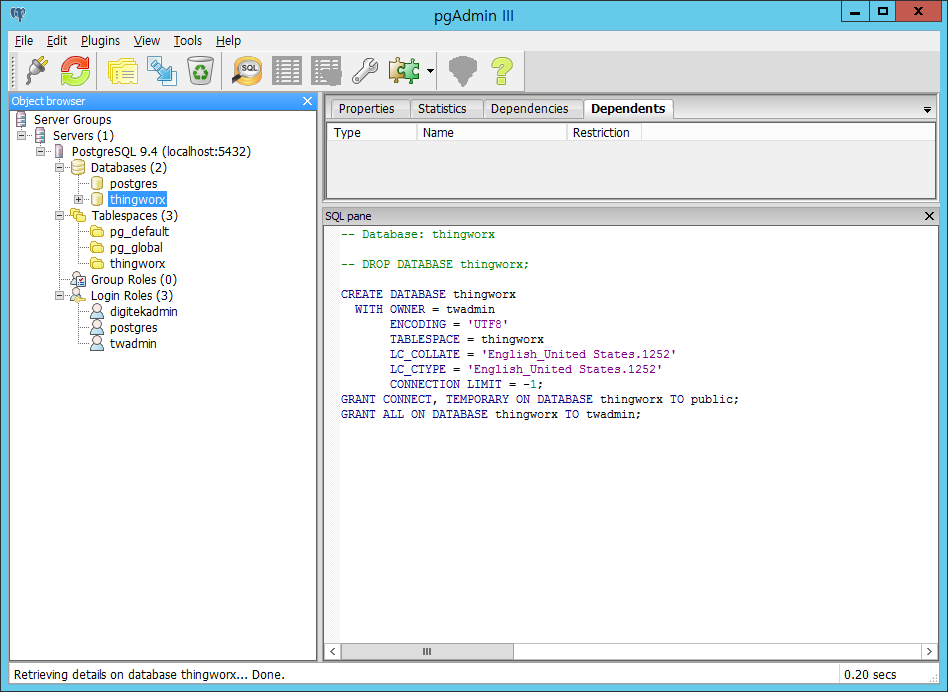948x692 pixels.
Task: Open the SQL Help question mark icon
Action: click(x=502, y=71)
